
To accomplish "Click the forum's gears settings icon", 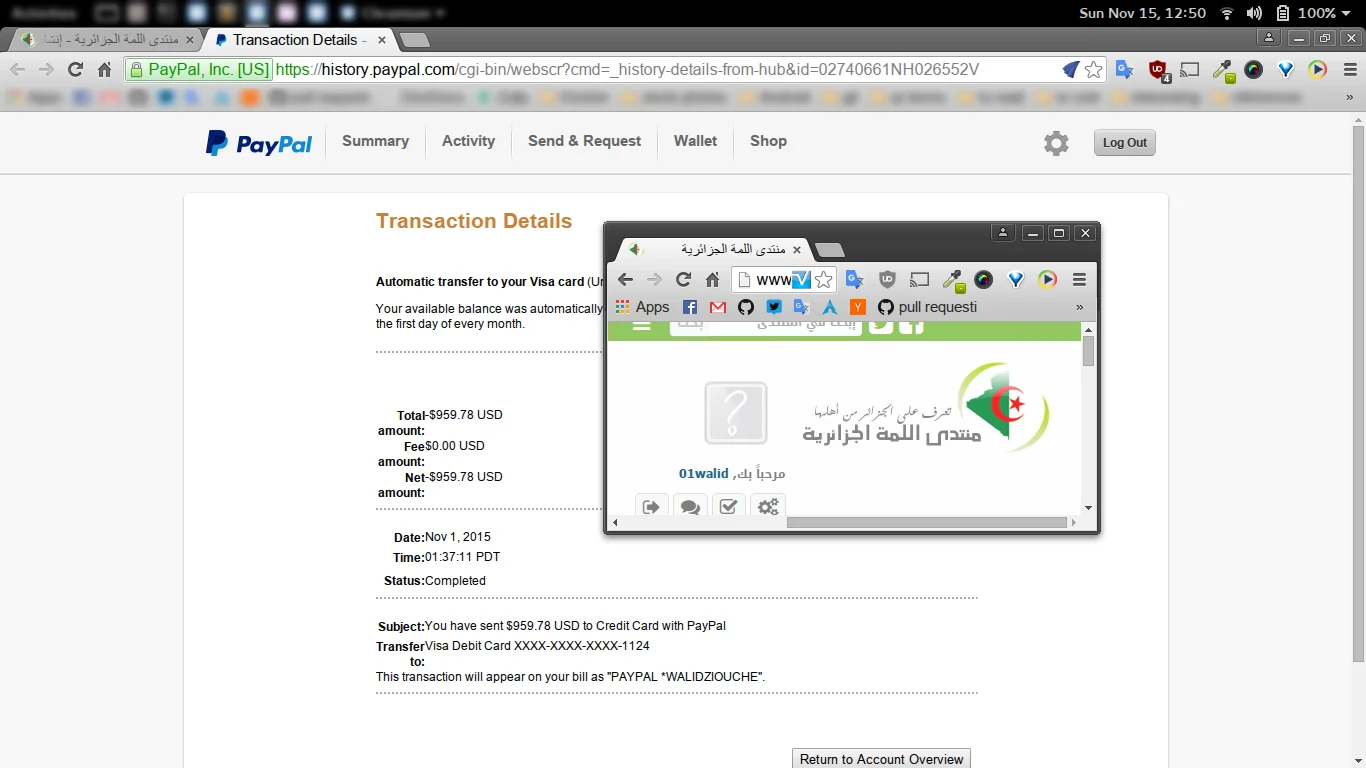I will 767,507.
